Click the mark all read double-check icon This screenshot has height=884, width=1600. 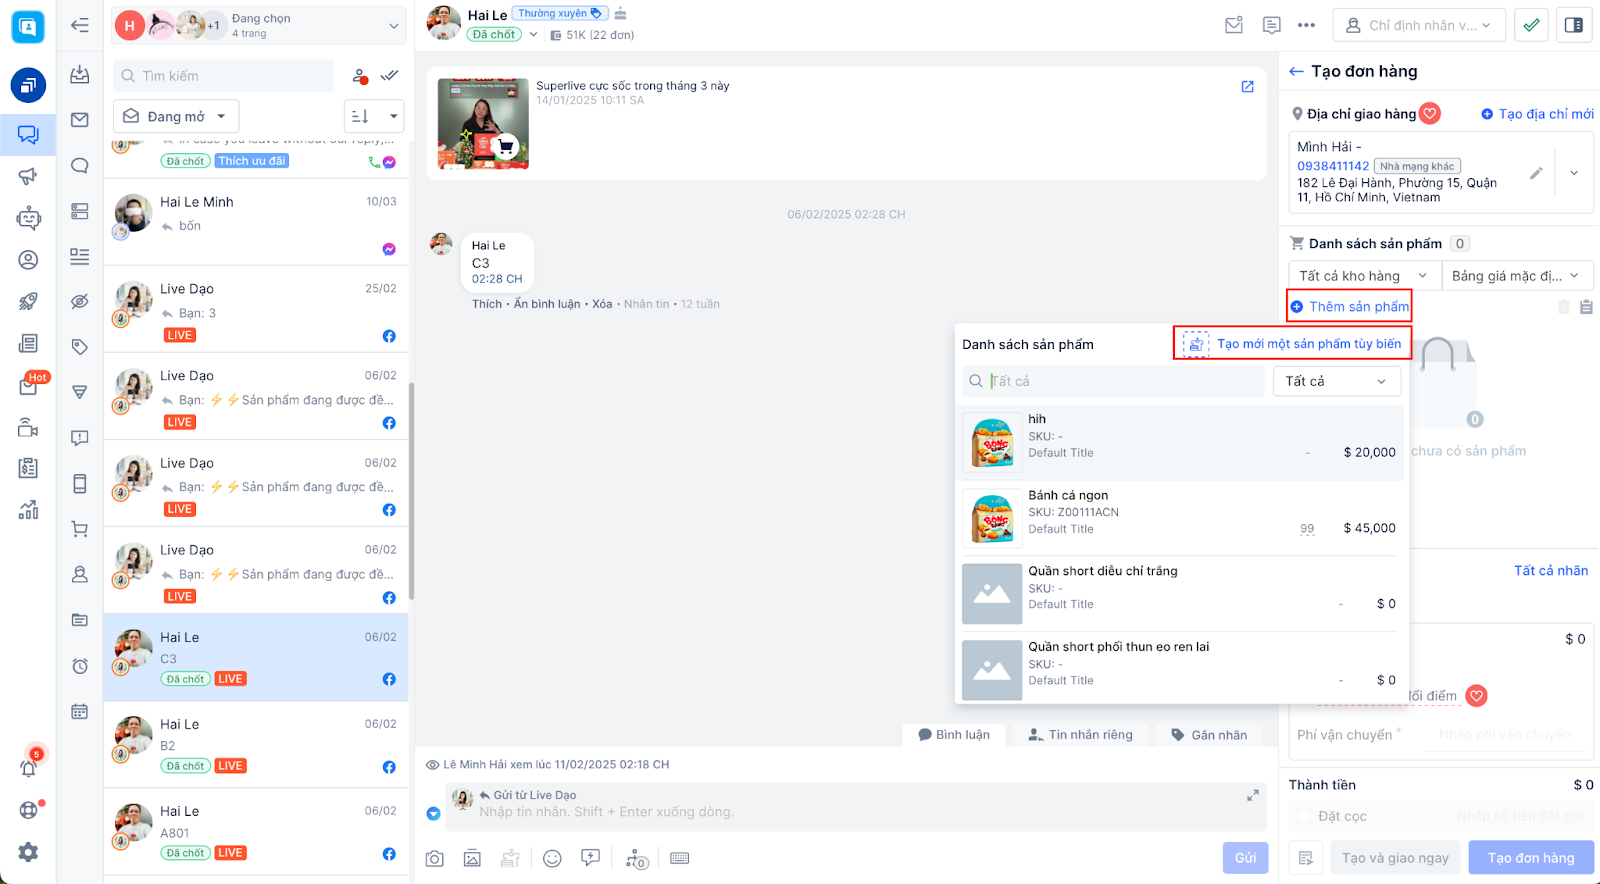(389, 75)
